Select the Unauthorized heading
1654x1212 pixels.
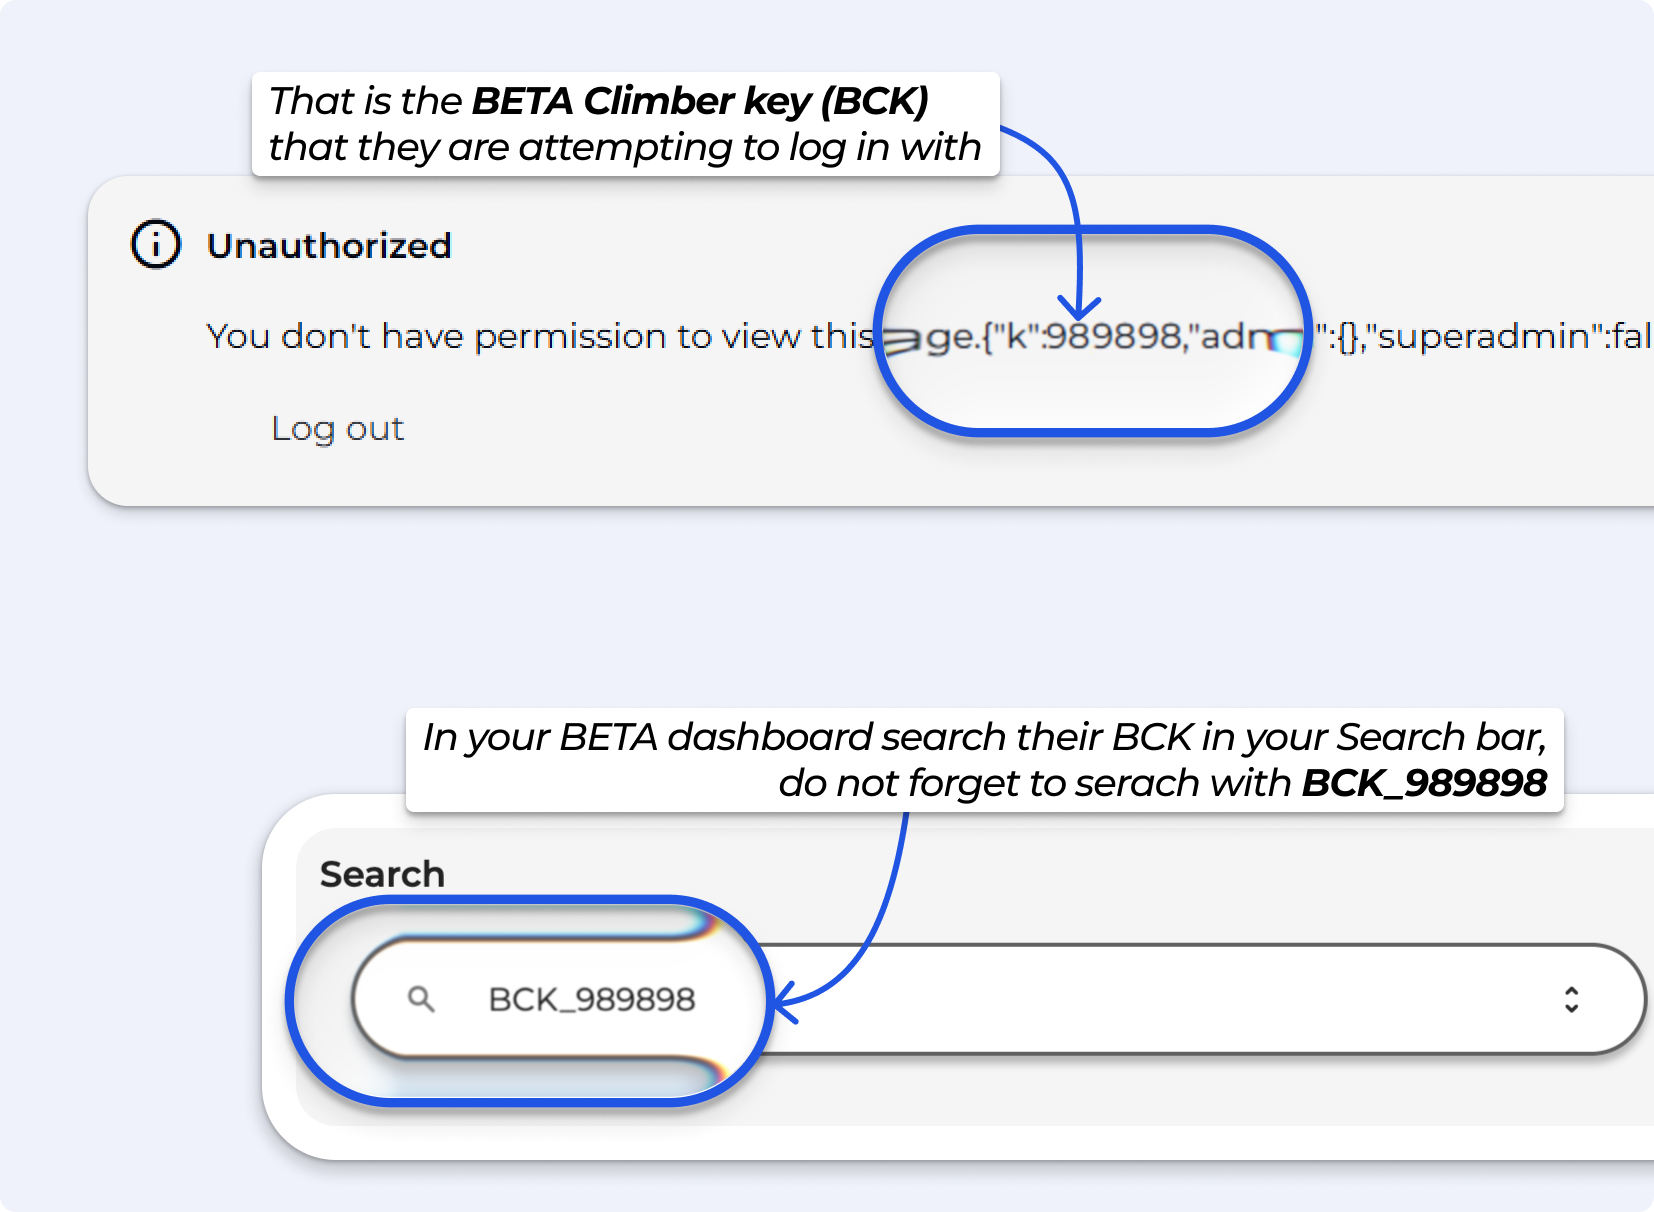point(329,246)
